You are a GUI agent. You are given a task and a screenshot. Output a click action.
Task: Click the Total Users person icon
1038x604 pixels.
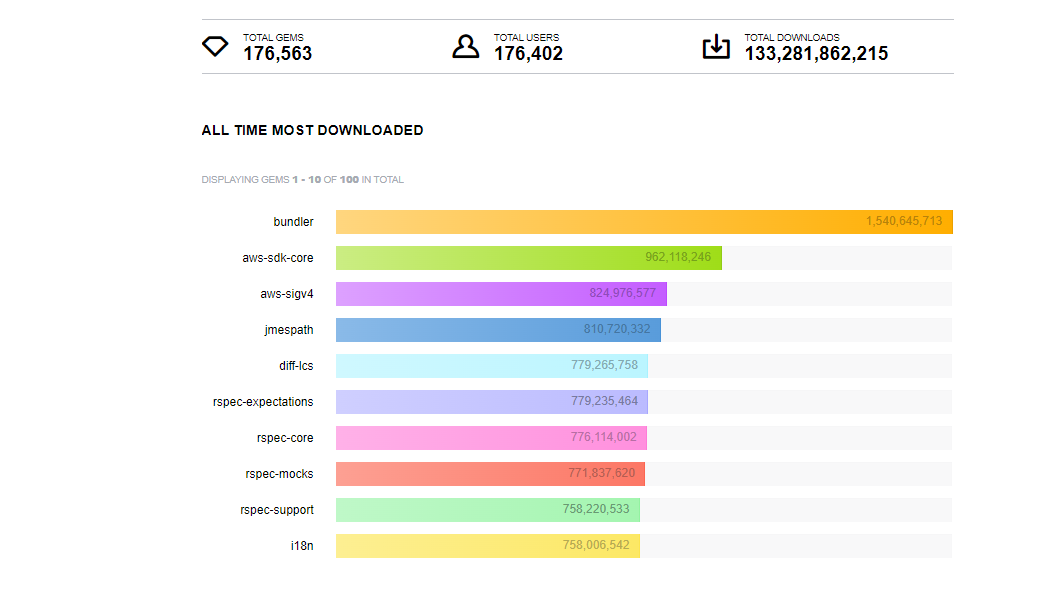point(465,46)
